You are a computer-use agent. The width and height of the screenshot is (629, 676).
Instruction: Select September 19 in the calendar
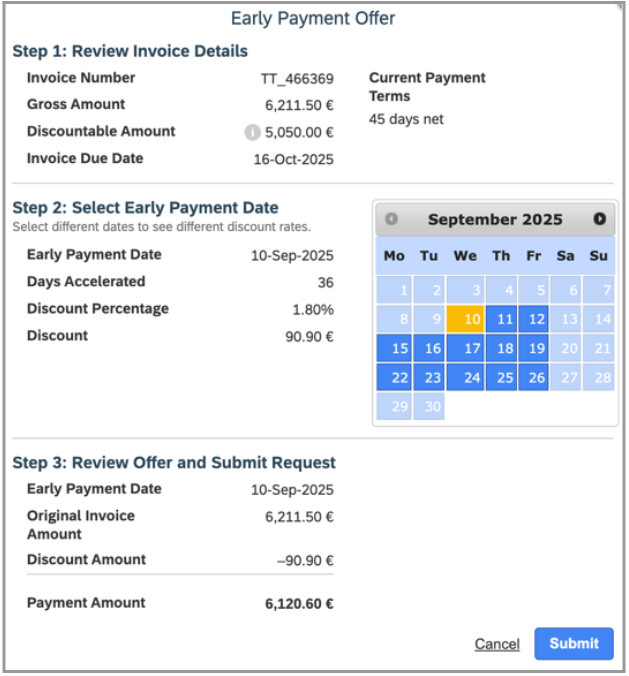click(533, 348)
